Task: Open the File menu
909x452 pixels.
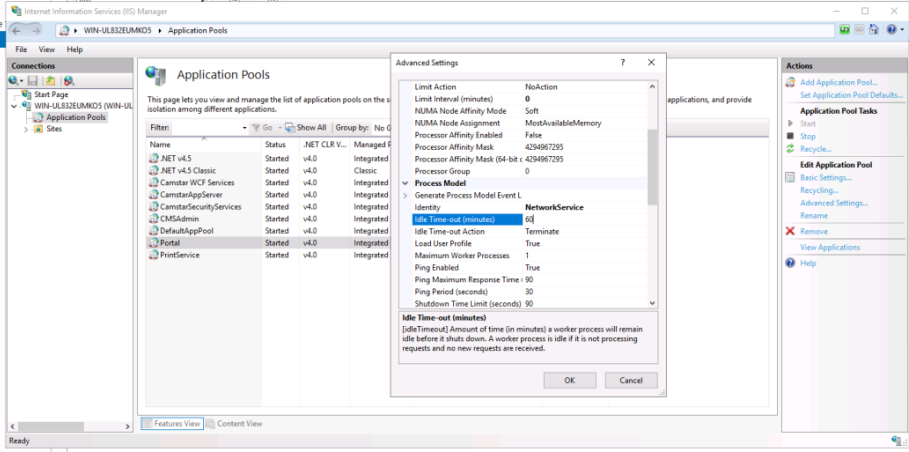Action: [x=21, y=50]
